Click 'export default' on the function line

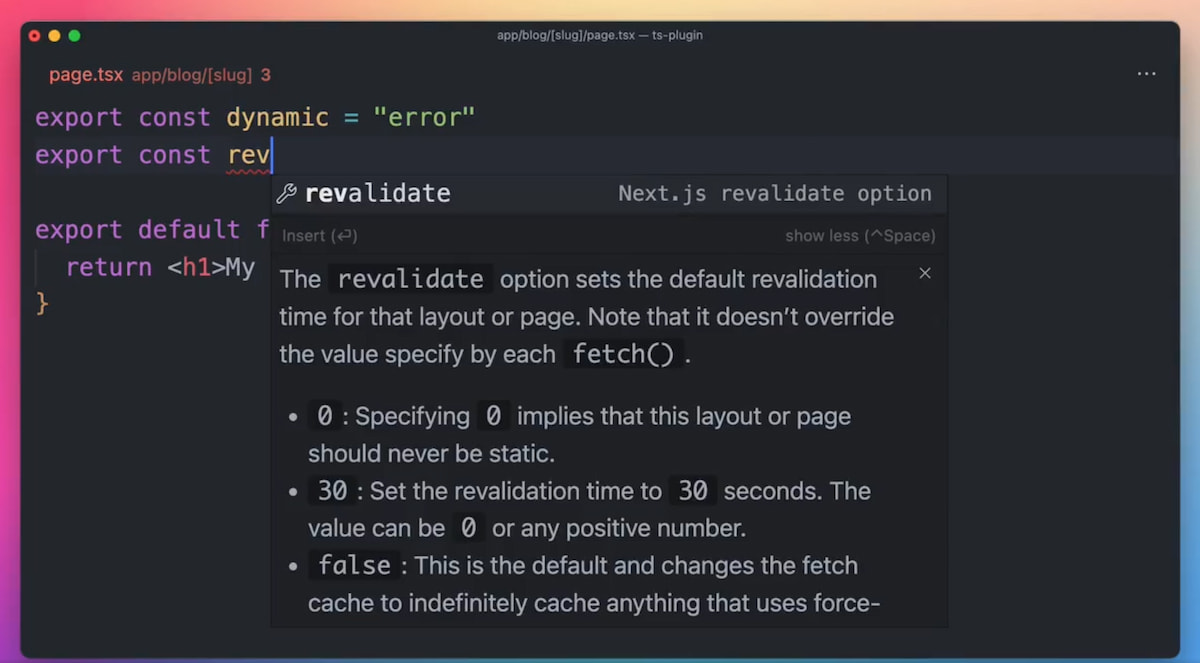(x=138, y=230)
